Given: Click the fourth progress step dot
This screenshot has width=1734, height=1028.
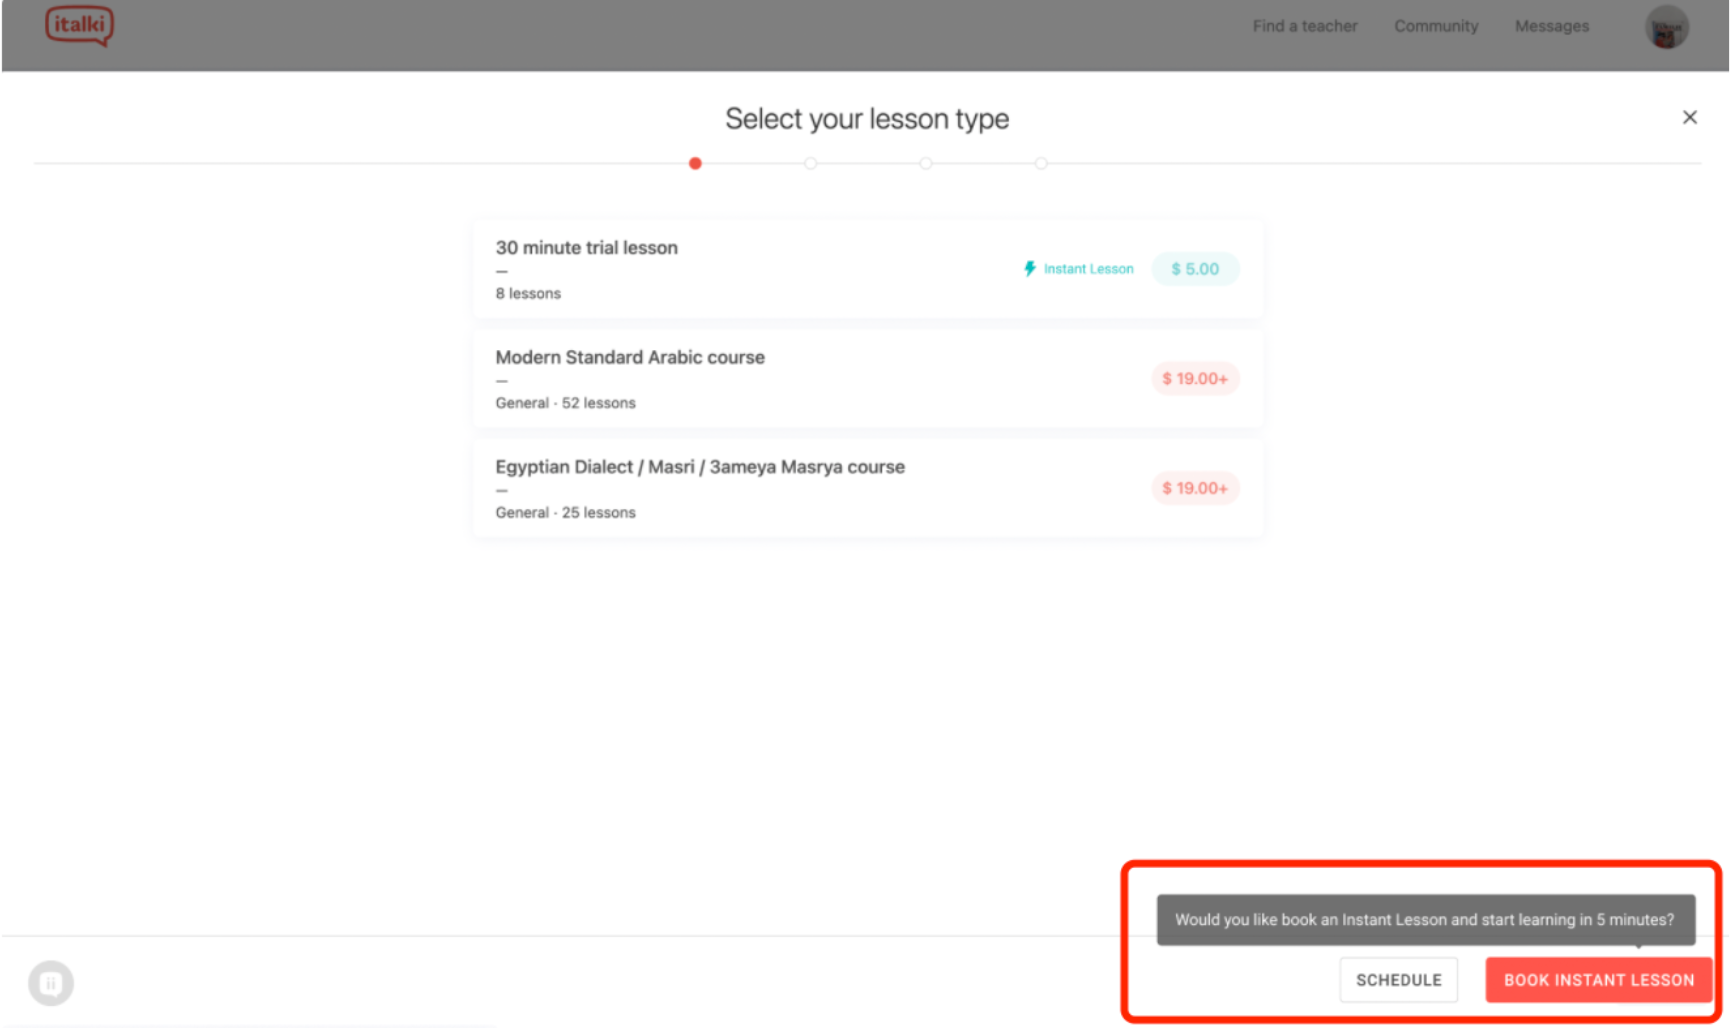Looking at the screenshot, I should [x=1041, y=163].
